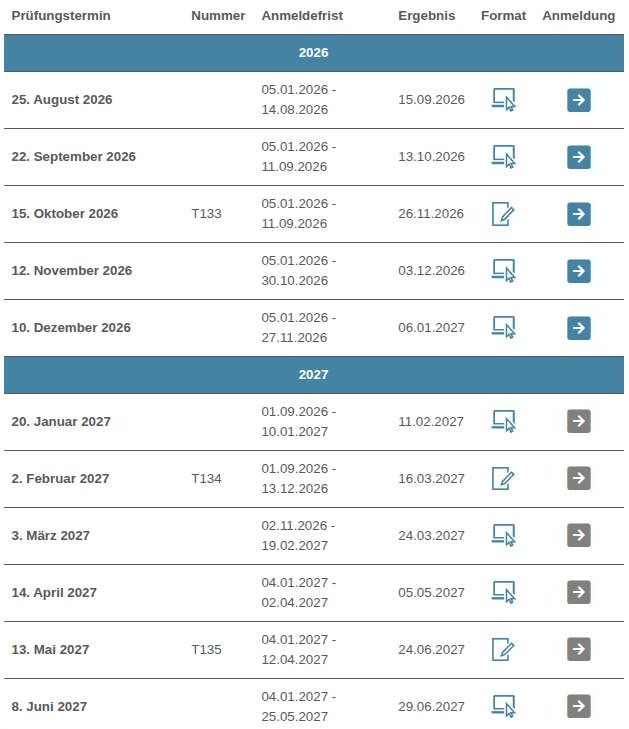Open registration arrow for 25. August 2026
This screenshot has height=729, width=629.
point(578,100)
